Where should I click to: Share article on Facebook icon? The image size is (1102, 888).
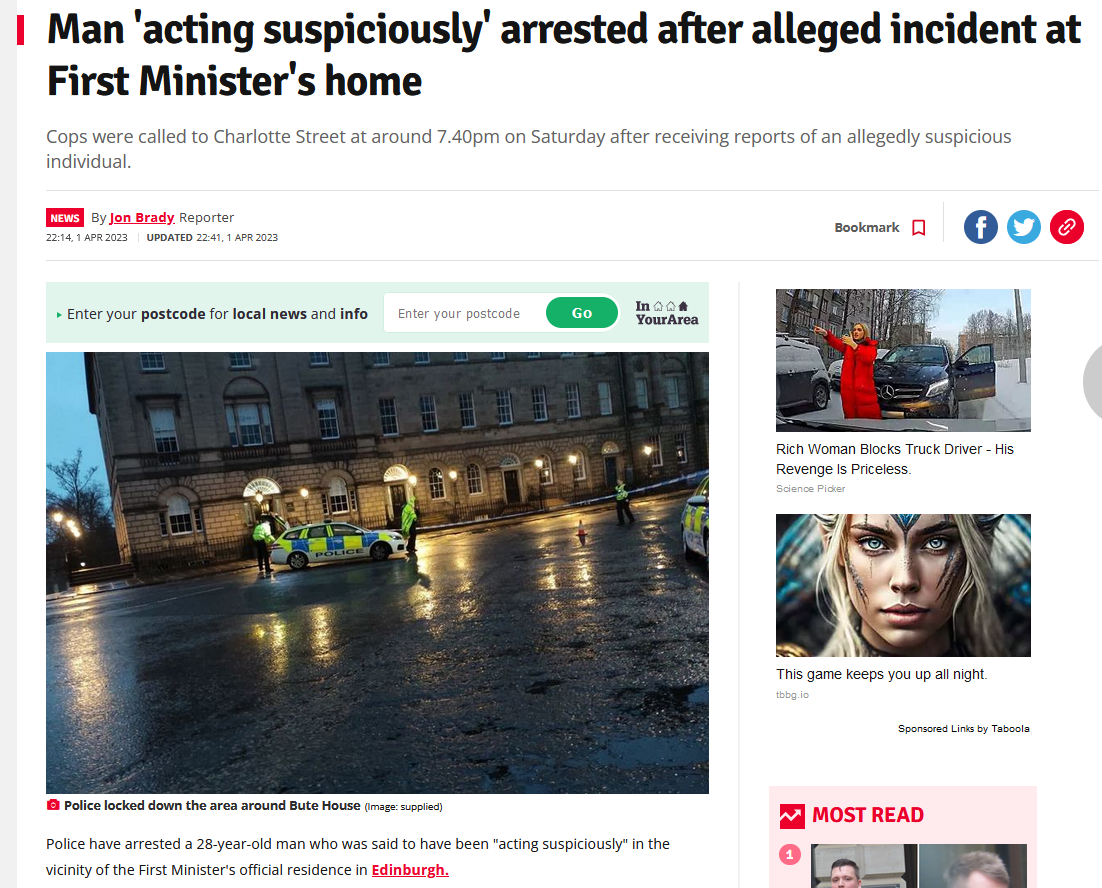tap(980, 227)
